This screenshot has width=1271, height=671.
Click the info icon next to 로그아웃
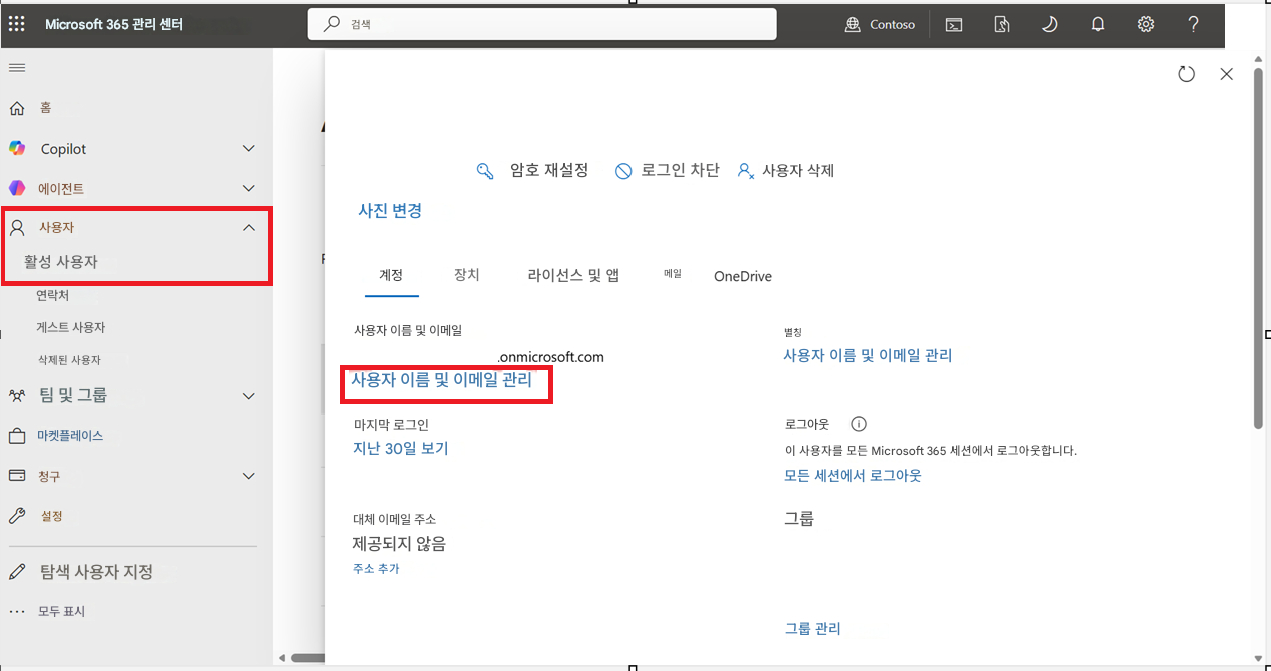tap(858, 424)
